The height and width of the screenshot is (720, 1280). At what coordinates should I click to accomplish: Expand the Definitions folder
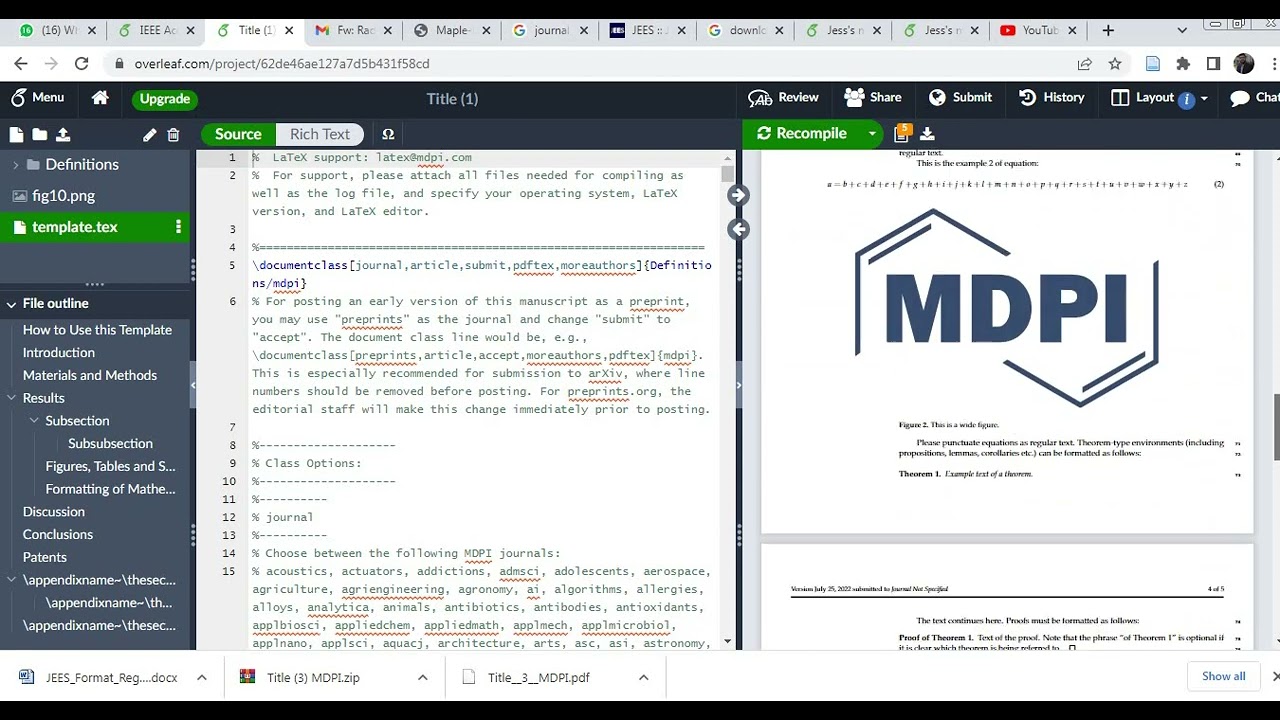[x=15, y=165]
